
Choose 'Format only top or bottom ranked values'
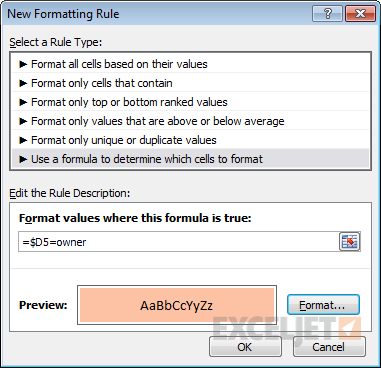tap(191, 102)
